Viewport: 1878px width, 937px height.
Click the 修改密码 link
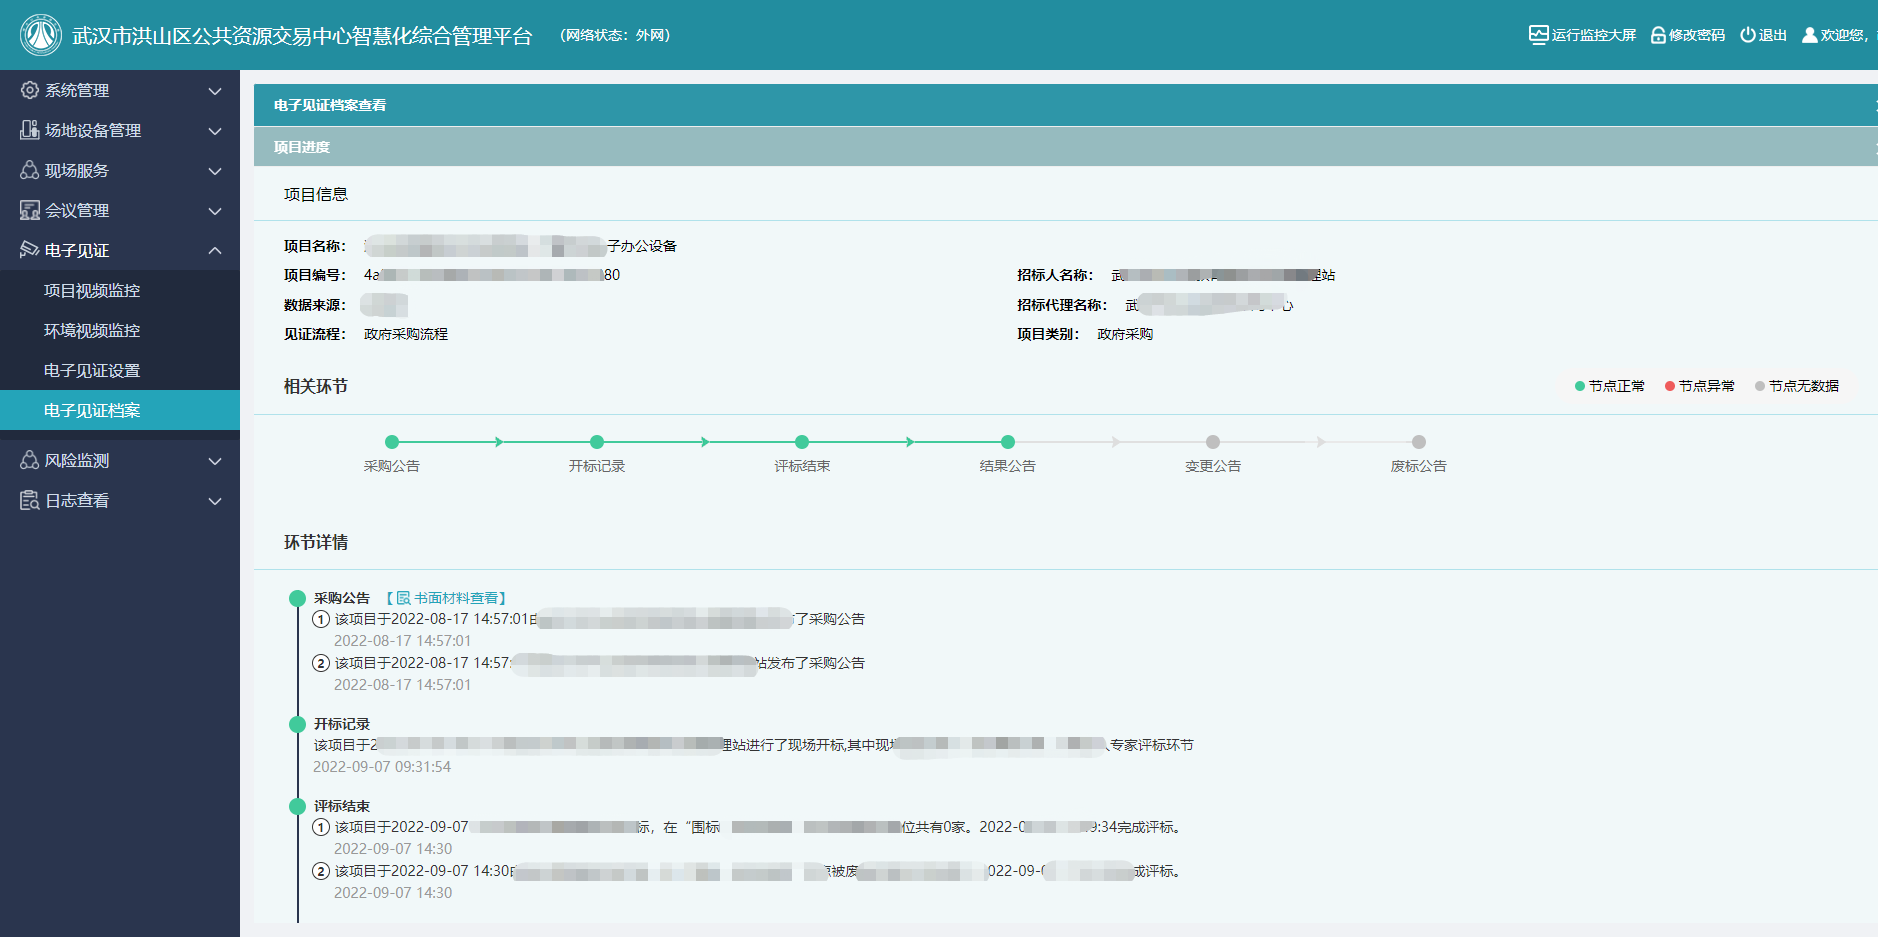1697,35
